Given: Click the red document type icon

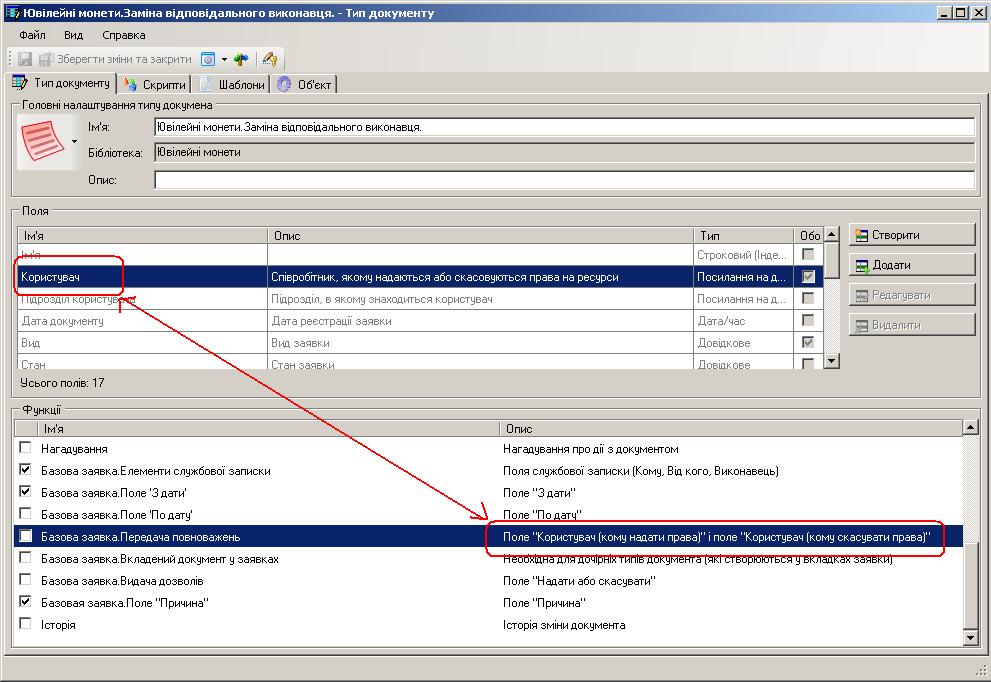Looking at the screenshot, I should (42, 141).
